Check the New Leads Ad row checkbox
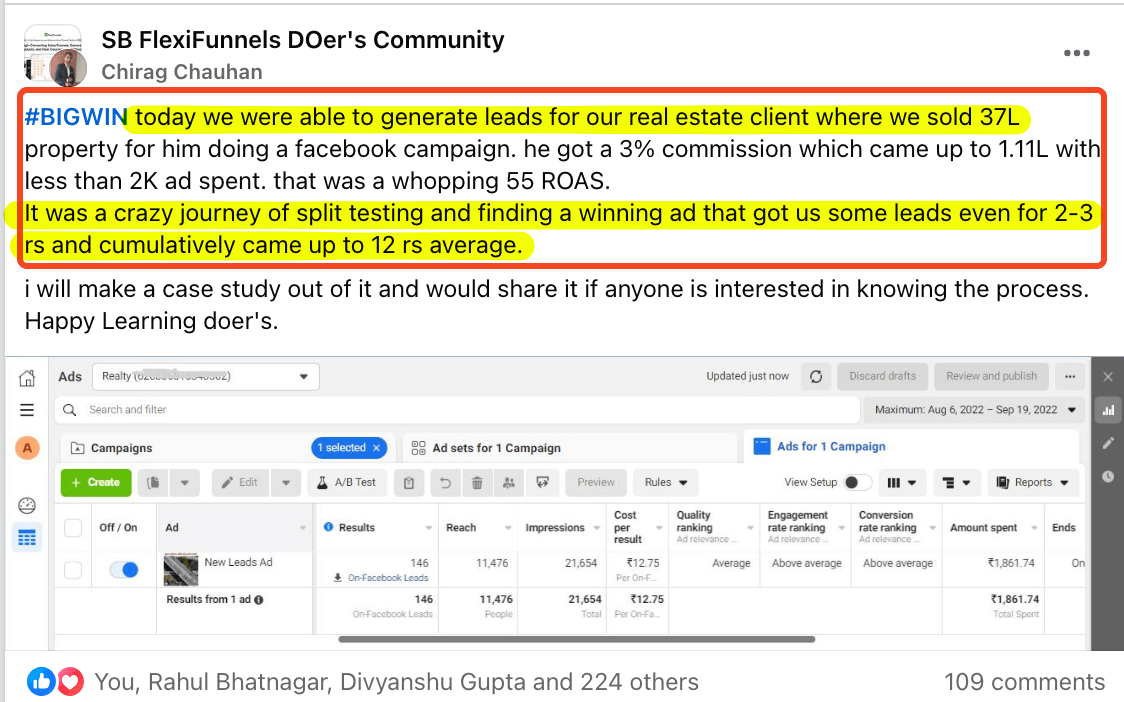The height and width of the screenshot is (702, 1124). (73, 570)
